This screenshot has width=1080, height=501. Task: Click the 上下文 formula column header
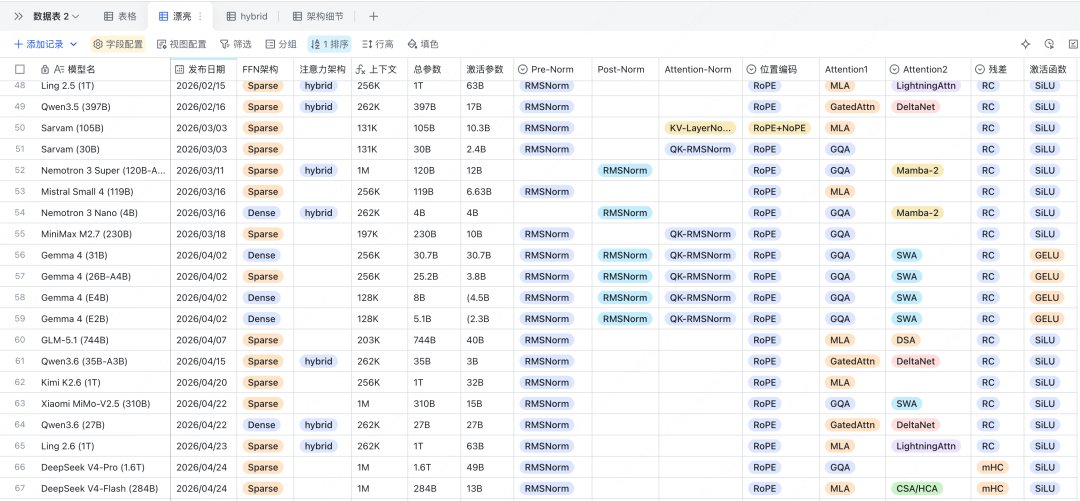pyautogui.click(x=378, y=70)
